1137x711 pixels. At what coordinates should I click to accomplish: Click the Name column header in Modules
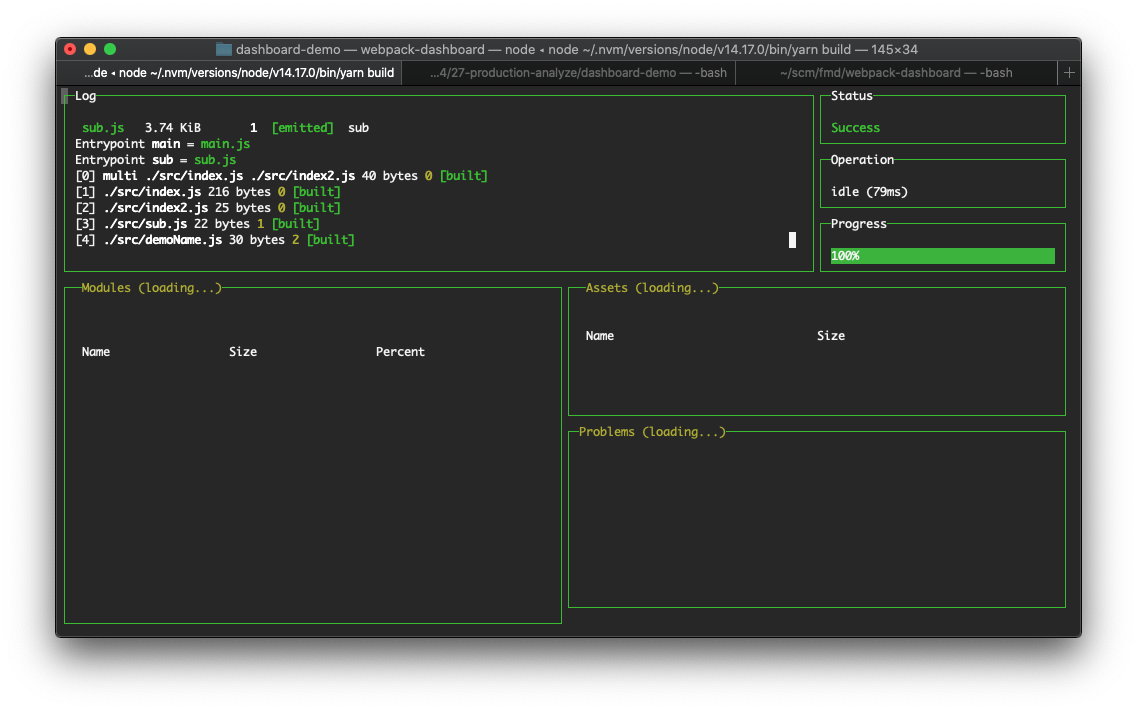(x=95, y=351)
